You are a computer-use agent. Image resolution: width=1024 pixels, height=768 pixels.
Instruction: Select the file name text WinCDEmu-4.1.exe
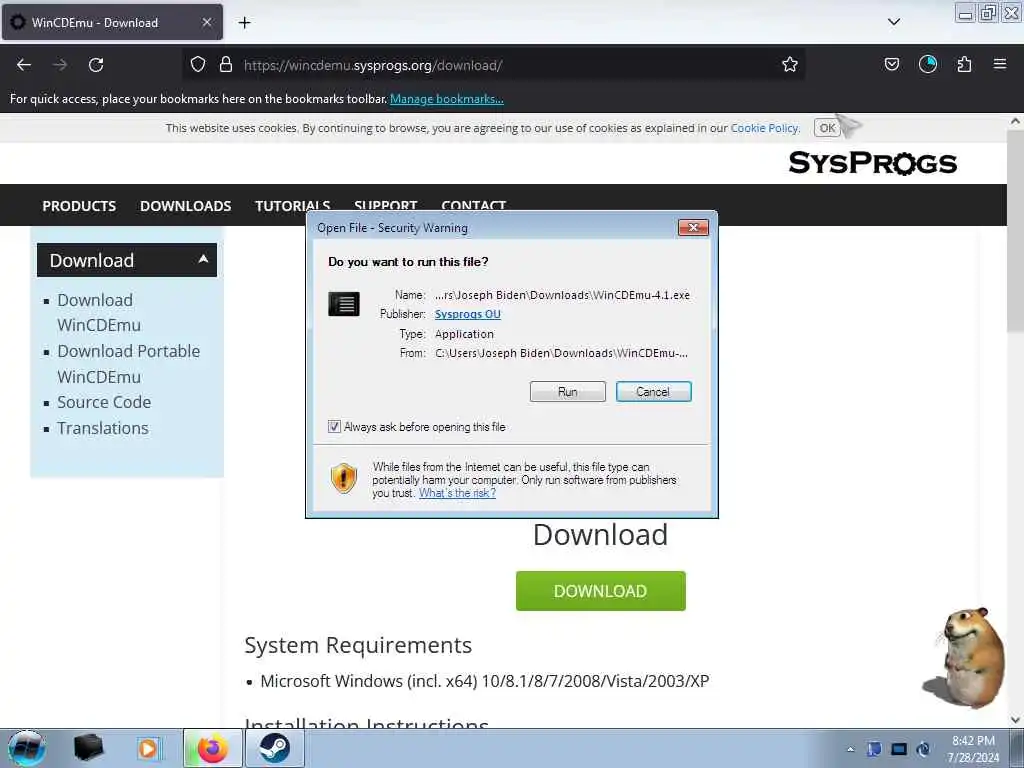point(641,295)
